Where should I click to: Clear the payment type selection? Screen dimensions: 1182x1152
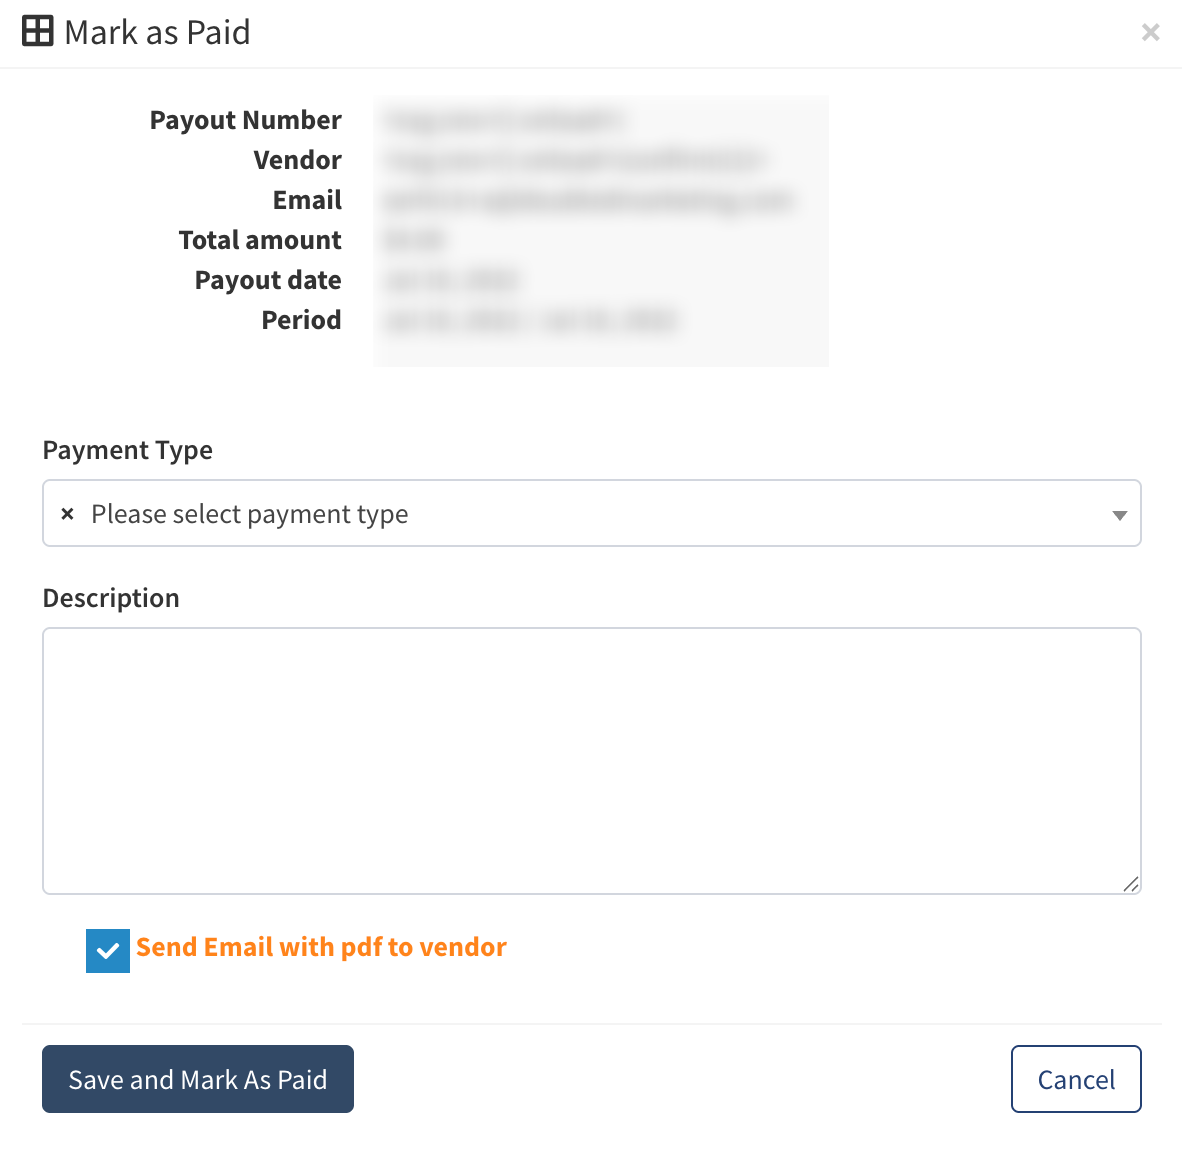tap(67, 513)
